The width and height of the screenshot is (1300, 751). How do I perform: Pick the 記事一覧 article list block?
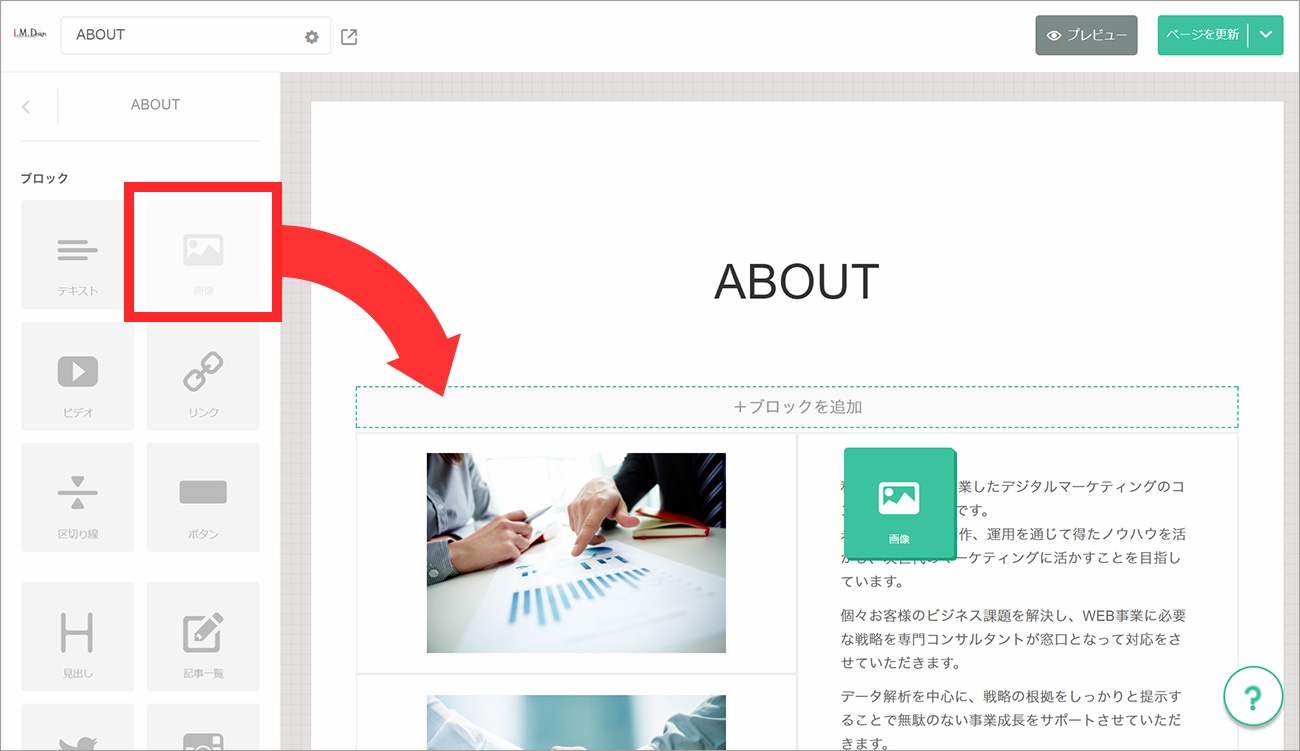point(203,637)
